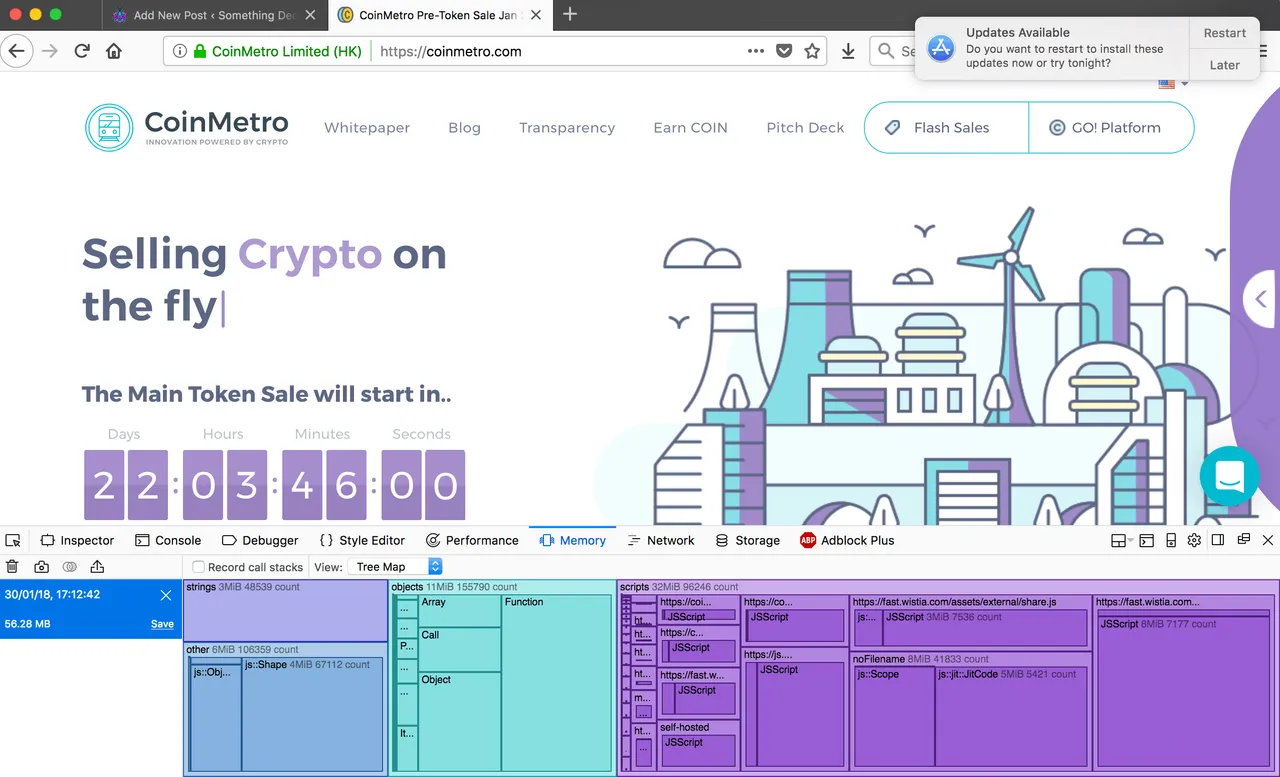
Task: Open the live chat bubble
Action: 1229,477
